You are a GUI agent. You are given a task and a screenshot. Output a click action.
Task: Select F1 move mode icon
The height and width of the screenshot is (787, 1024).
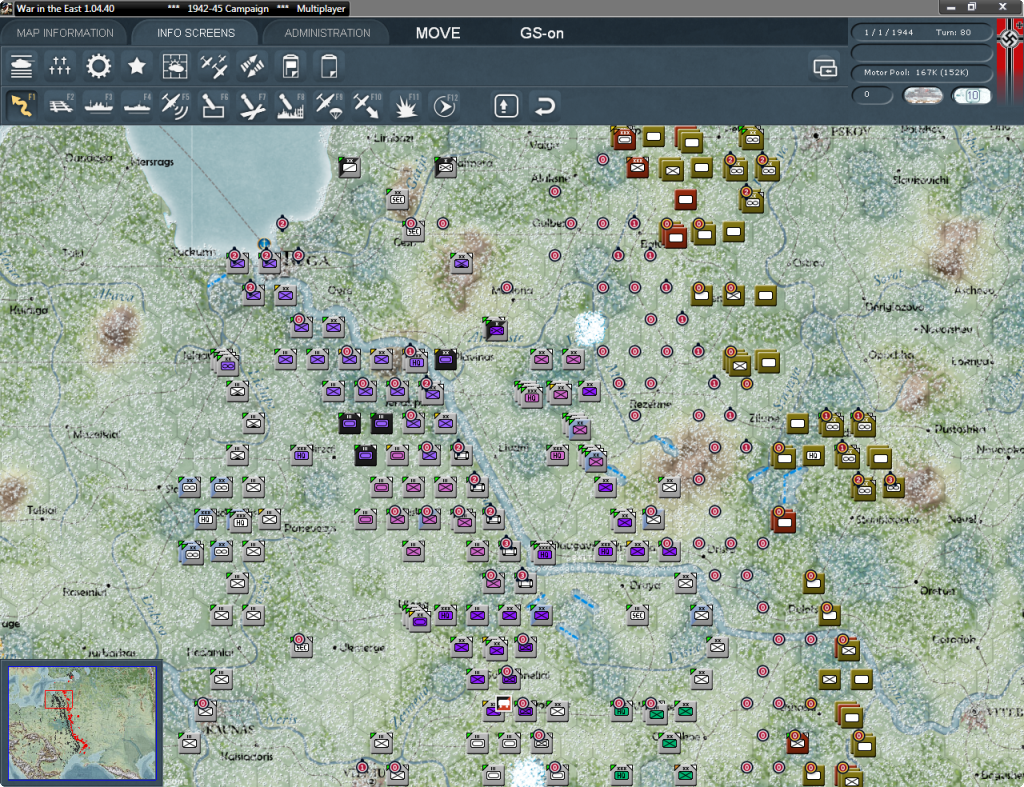[22, 105]
